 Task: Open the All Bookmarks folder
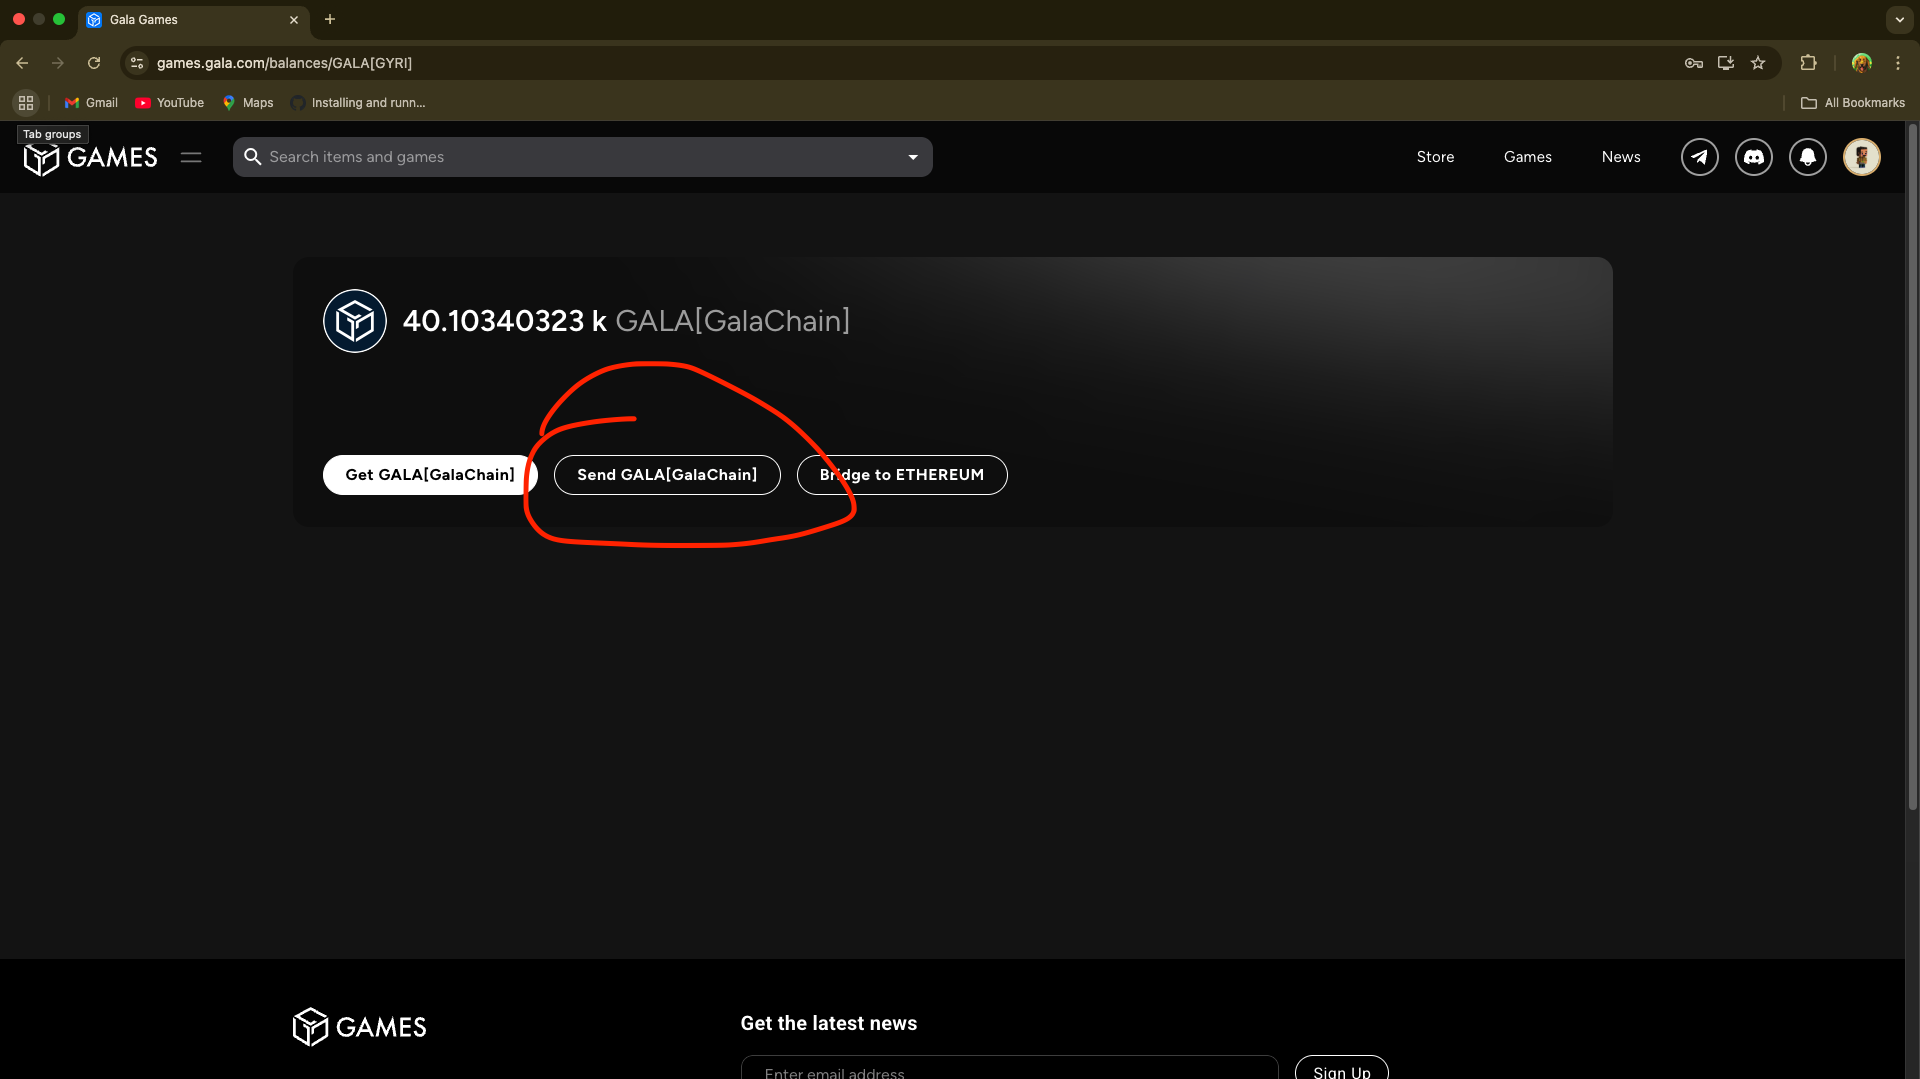(1853, 103)
